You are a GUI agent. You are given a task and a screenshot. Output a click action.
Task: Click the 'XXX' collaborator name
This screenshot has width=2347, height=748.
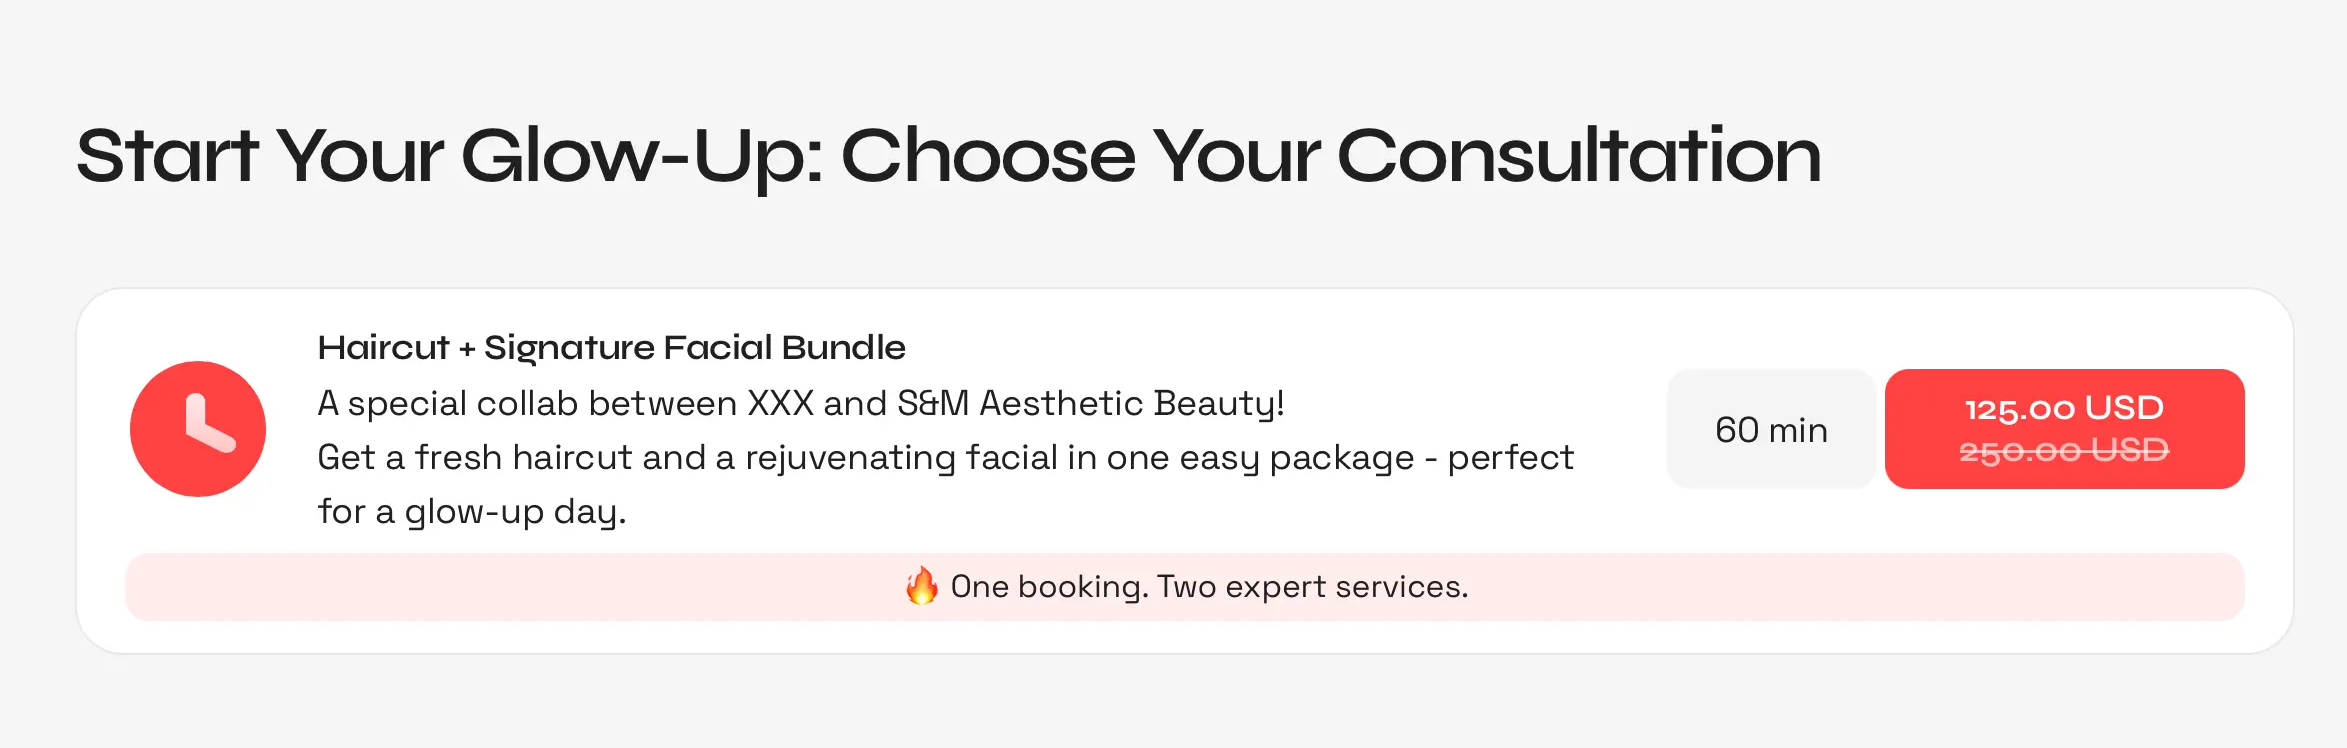[x=781, y=403]
